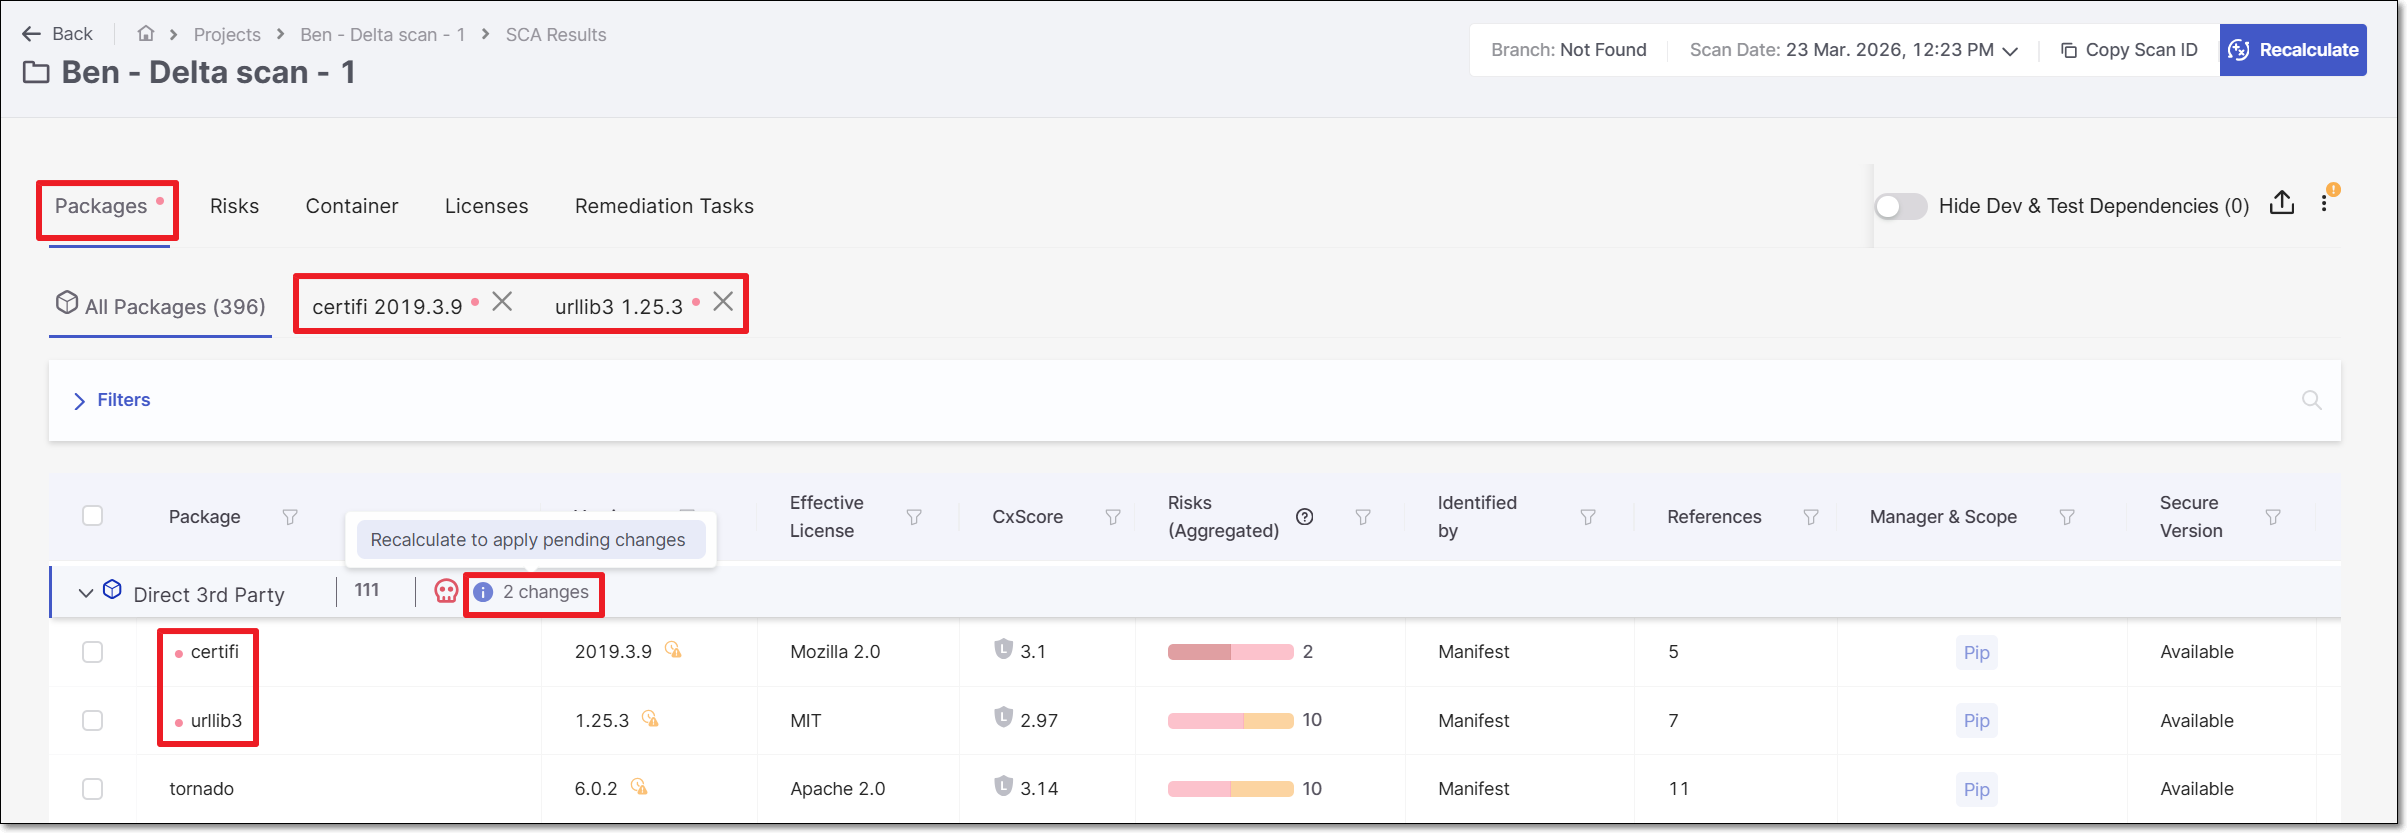This screenshot has height=833, width=2407.
Task: Click the Package column filter icon
Action: pyautogui.click(x=290, y=517)
